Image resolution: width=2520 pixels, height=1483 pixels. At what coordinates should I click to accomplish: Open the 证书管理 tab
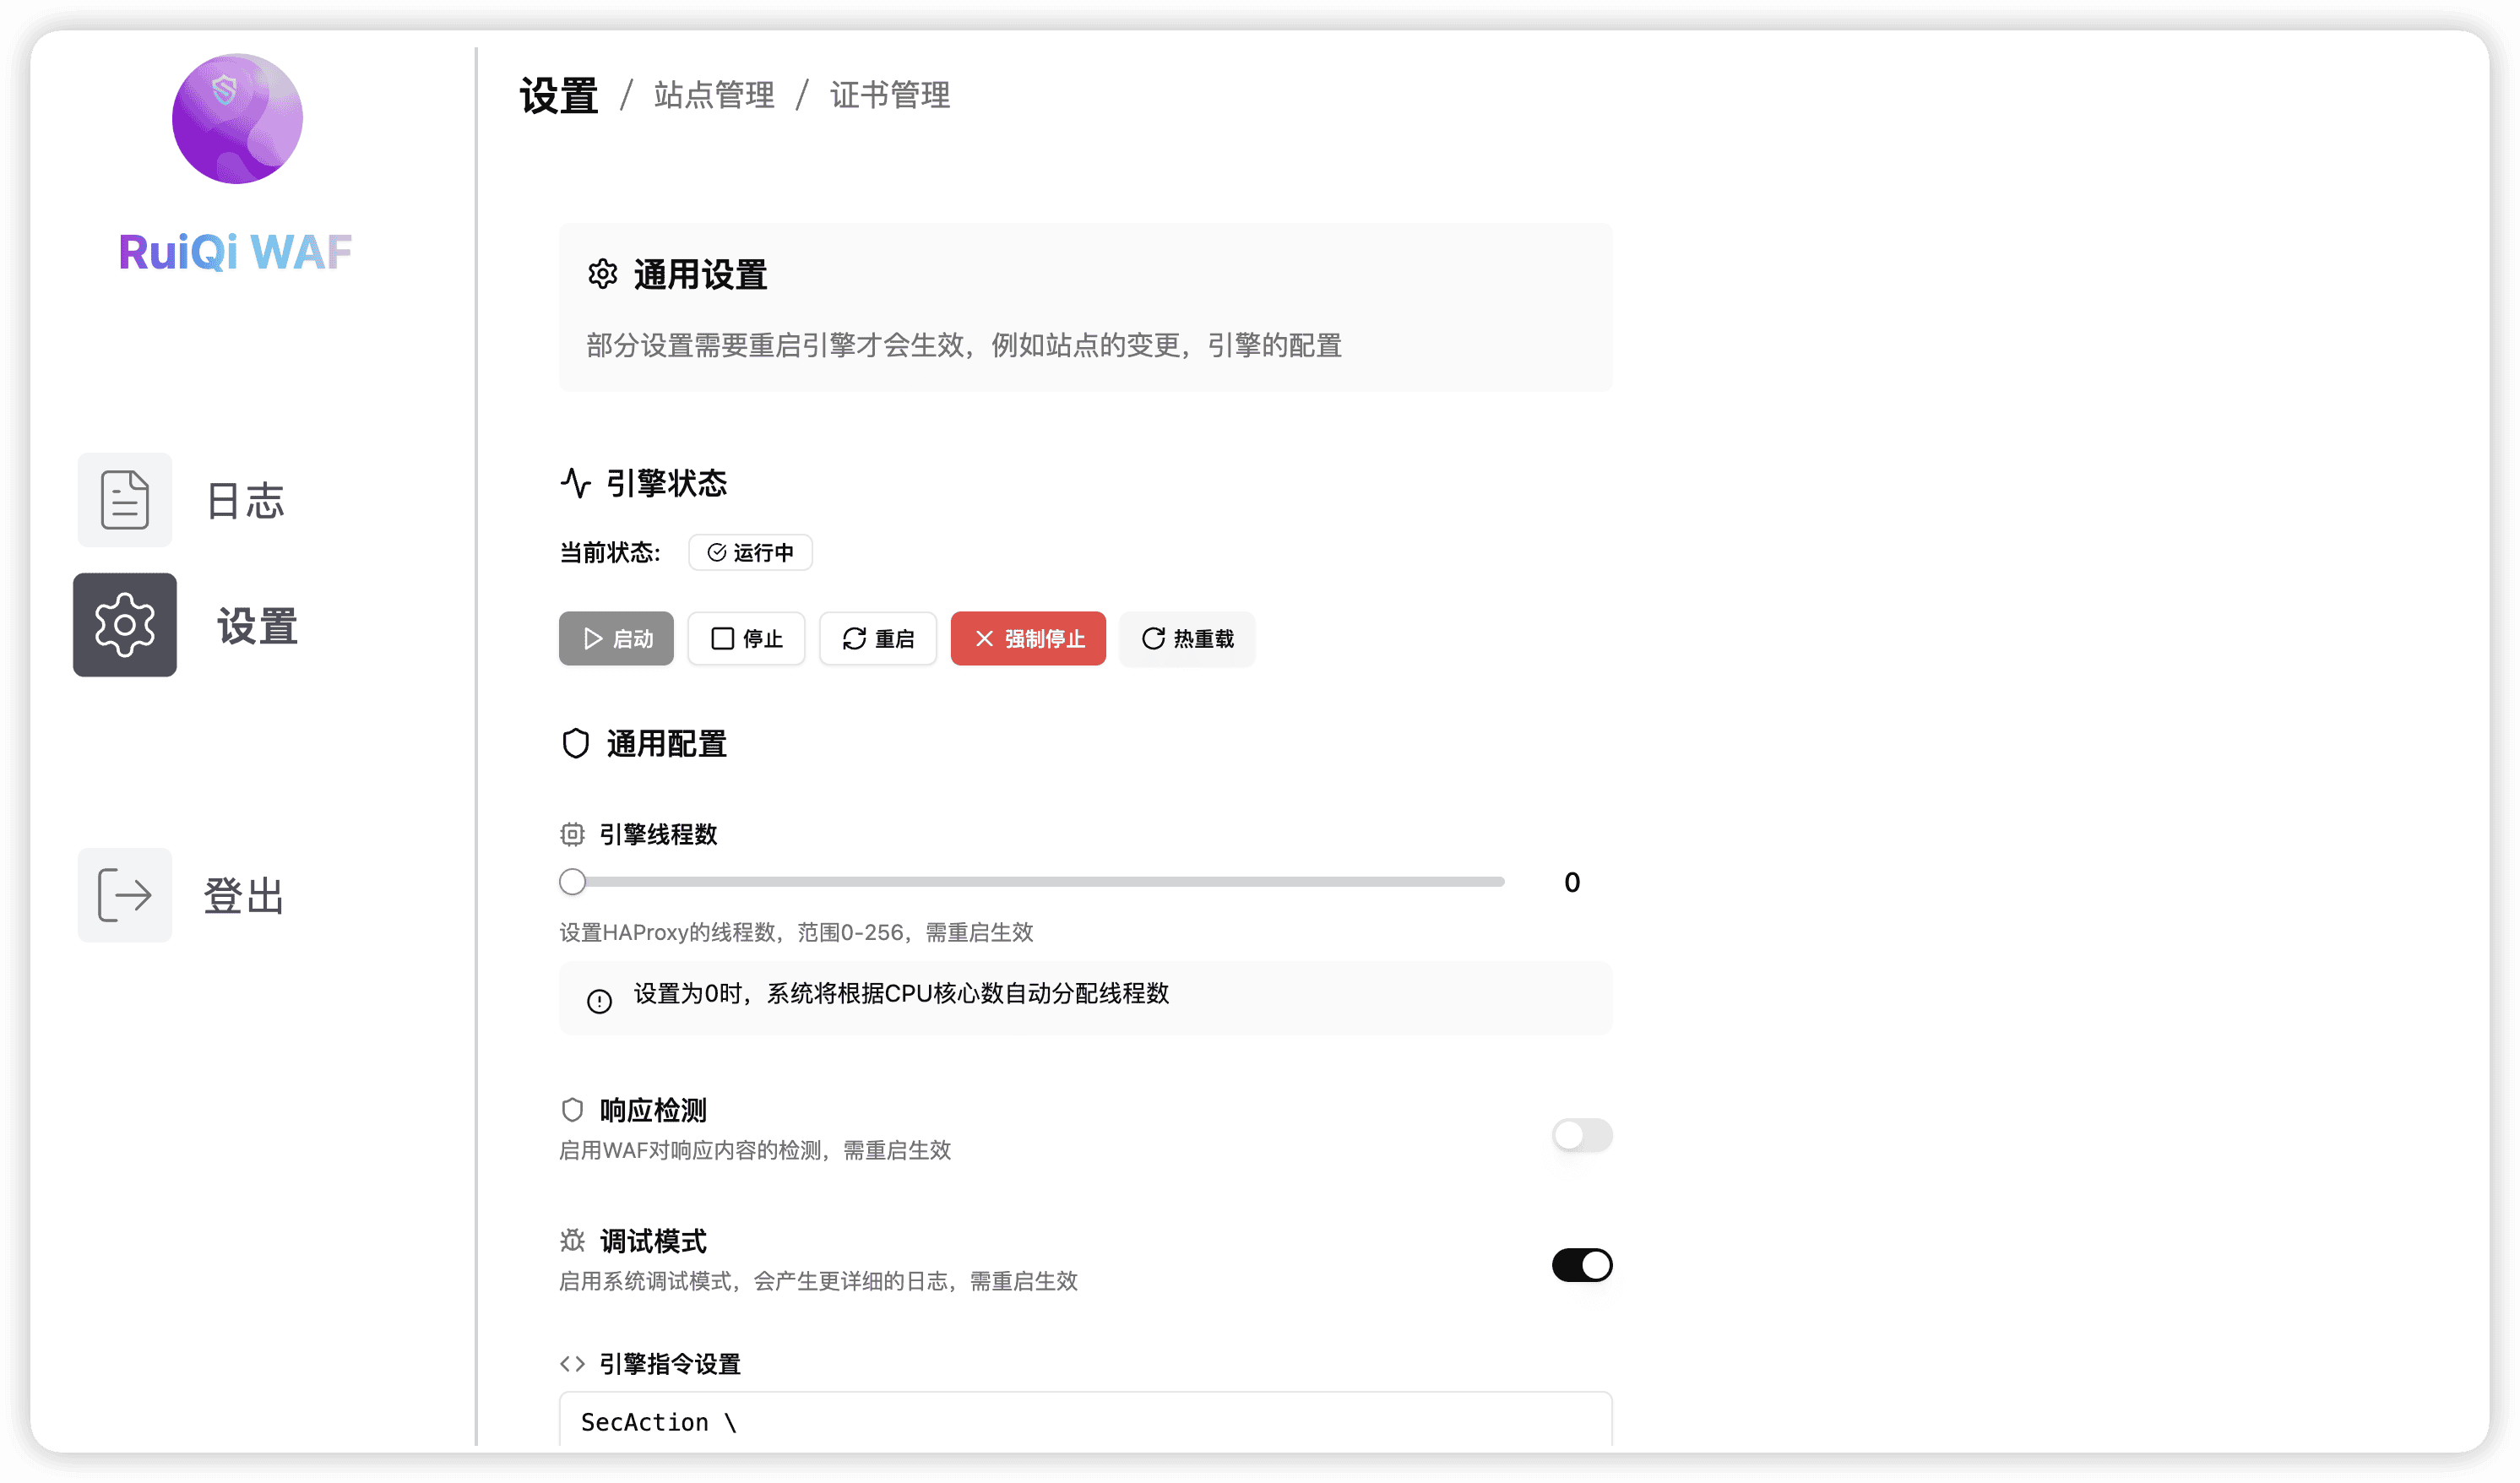890,95
